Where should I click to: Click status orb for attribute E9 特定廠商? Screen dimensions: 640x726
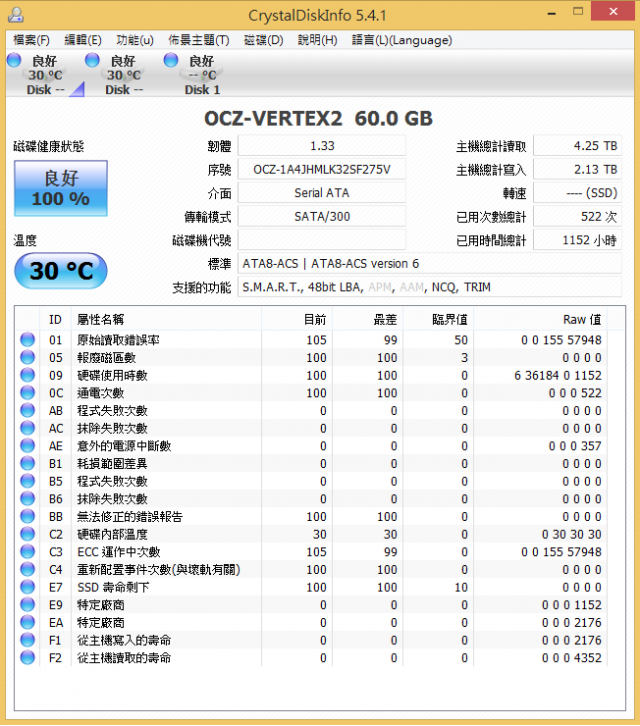27,605
